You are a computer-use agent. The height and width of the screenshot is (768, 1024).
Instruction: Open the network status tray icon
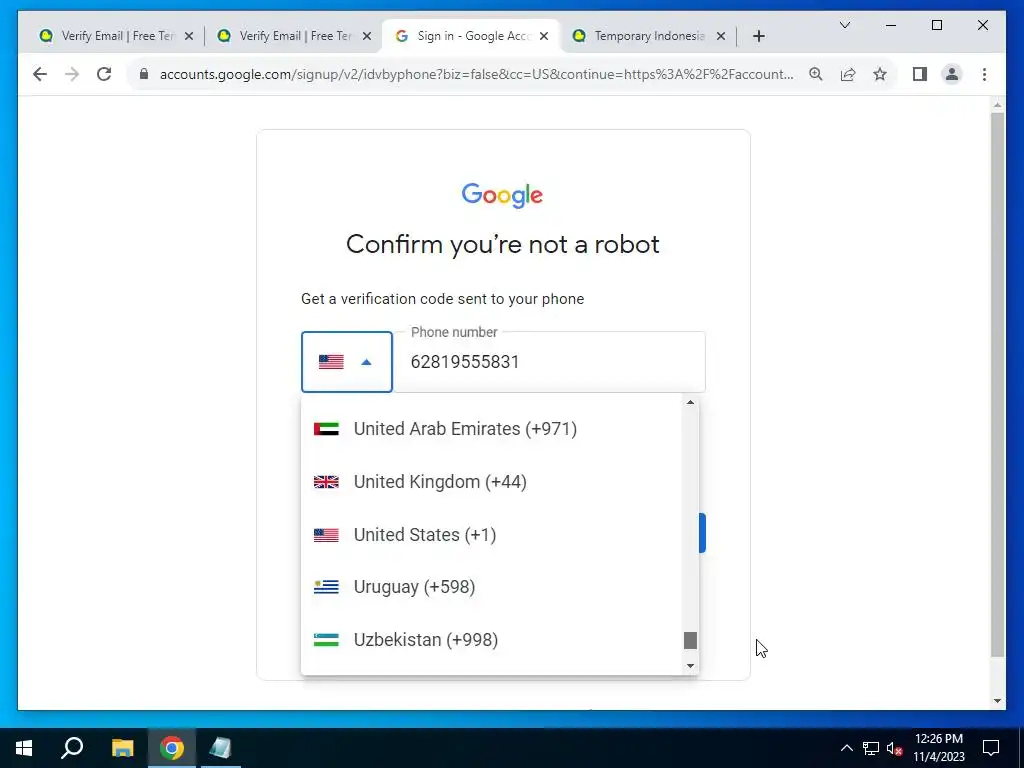tap(871, 748)
